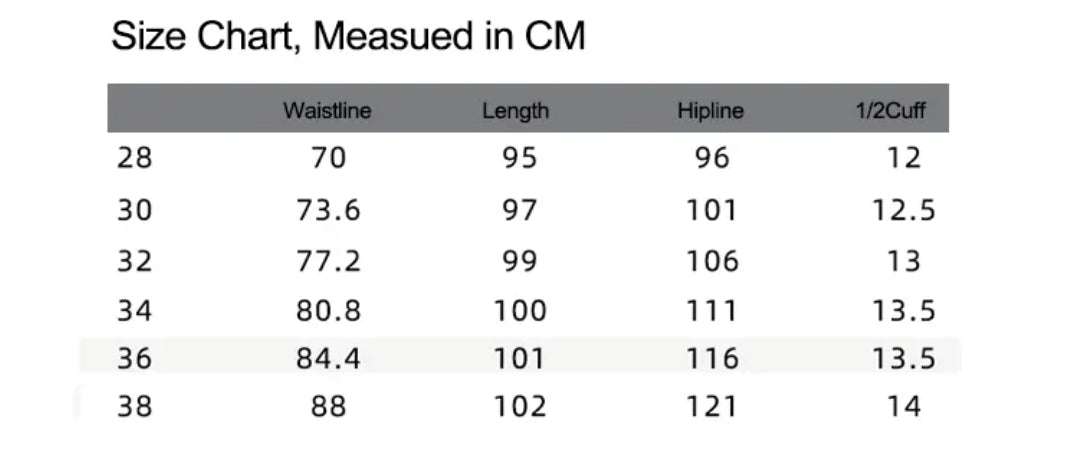Click the Waistline column header
Viewport: 1080px width, 454px height.
coord(327,111)
